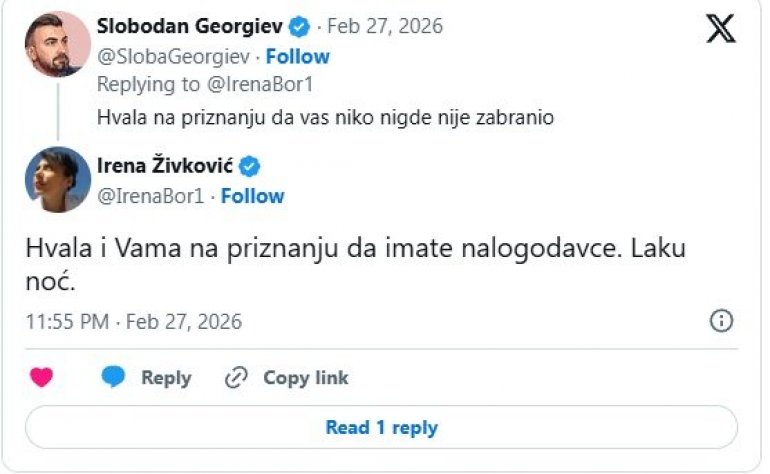Click the @IrenaBor1 handle under Irena's name
Screen dimensions: 770x474
(150, 196)
